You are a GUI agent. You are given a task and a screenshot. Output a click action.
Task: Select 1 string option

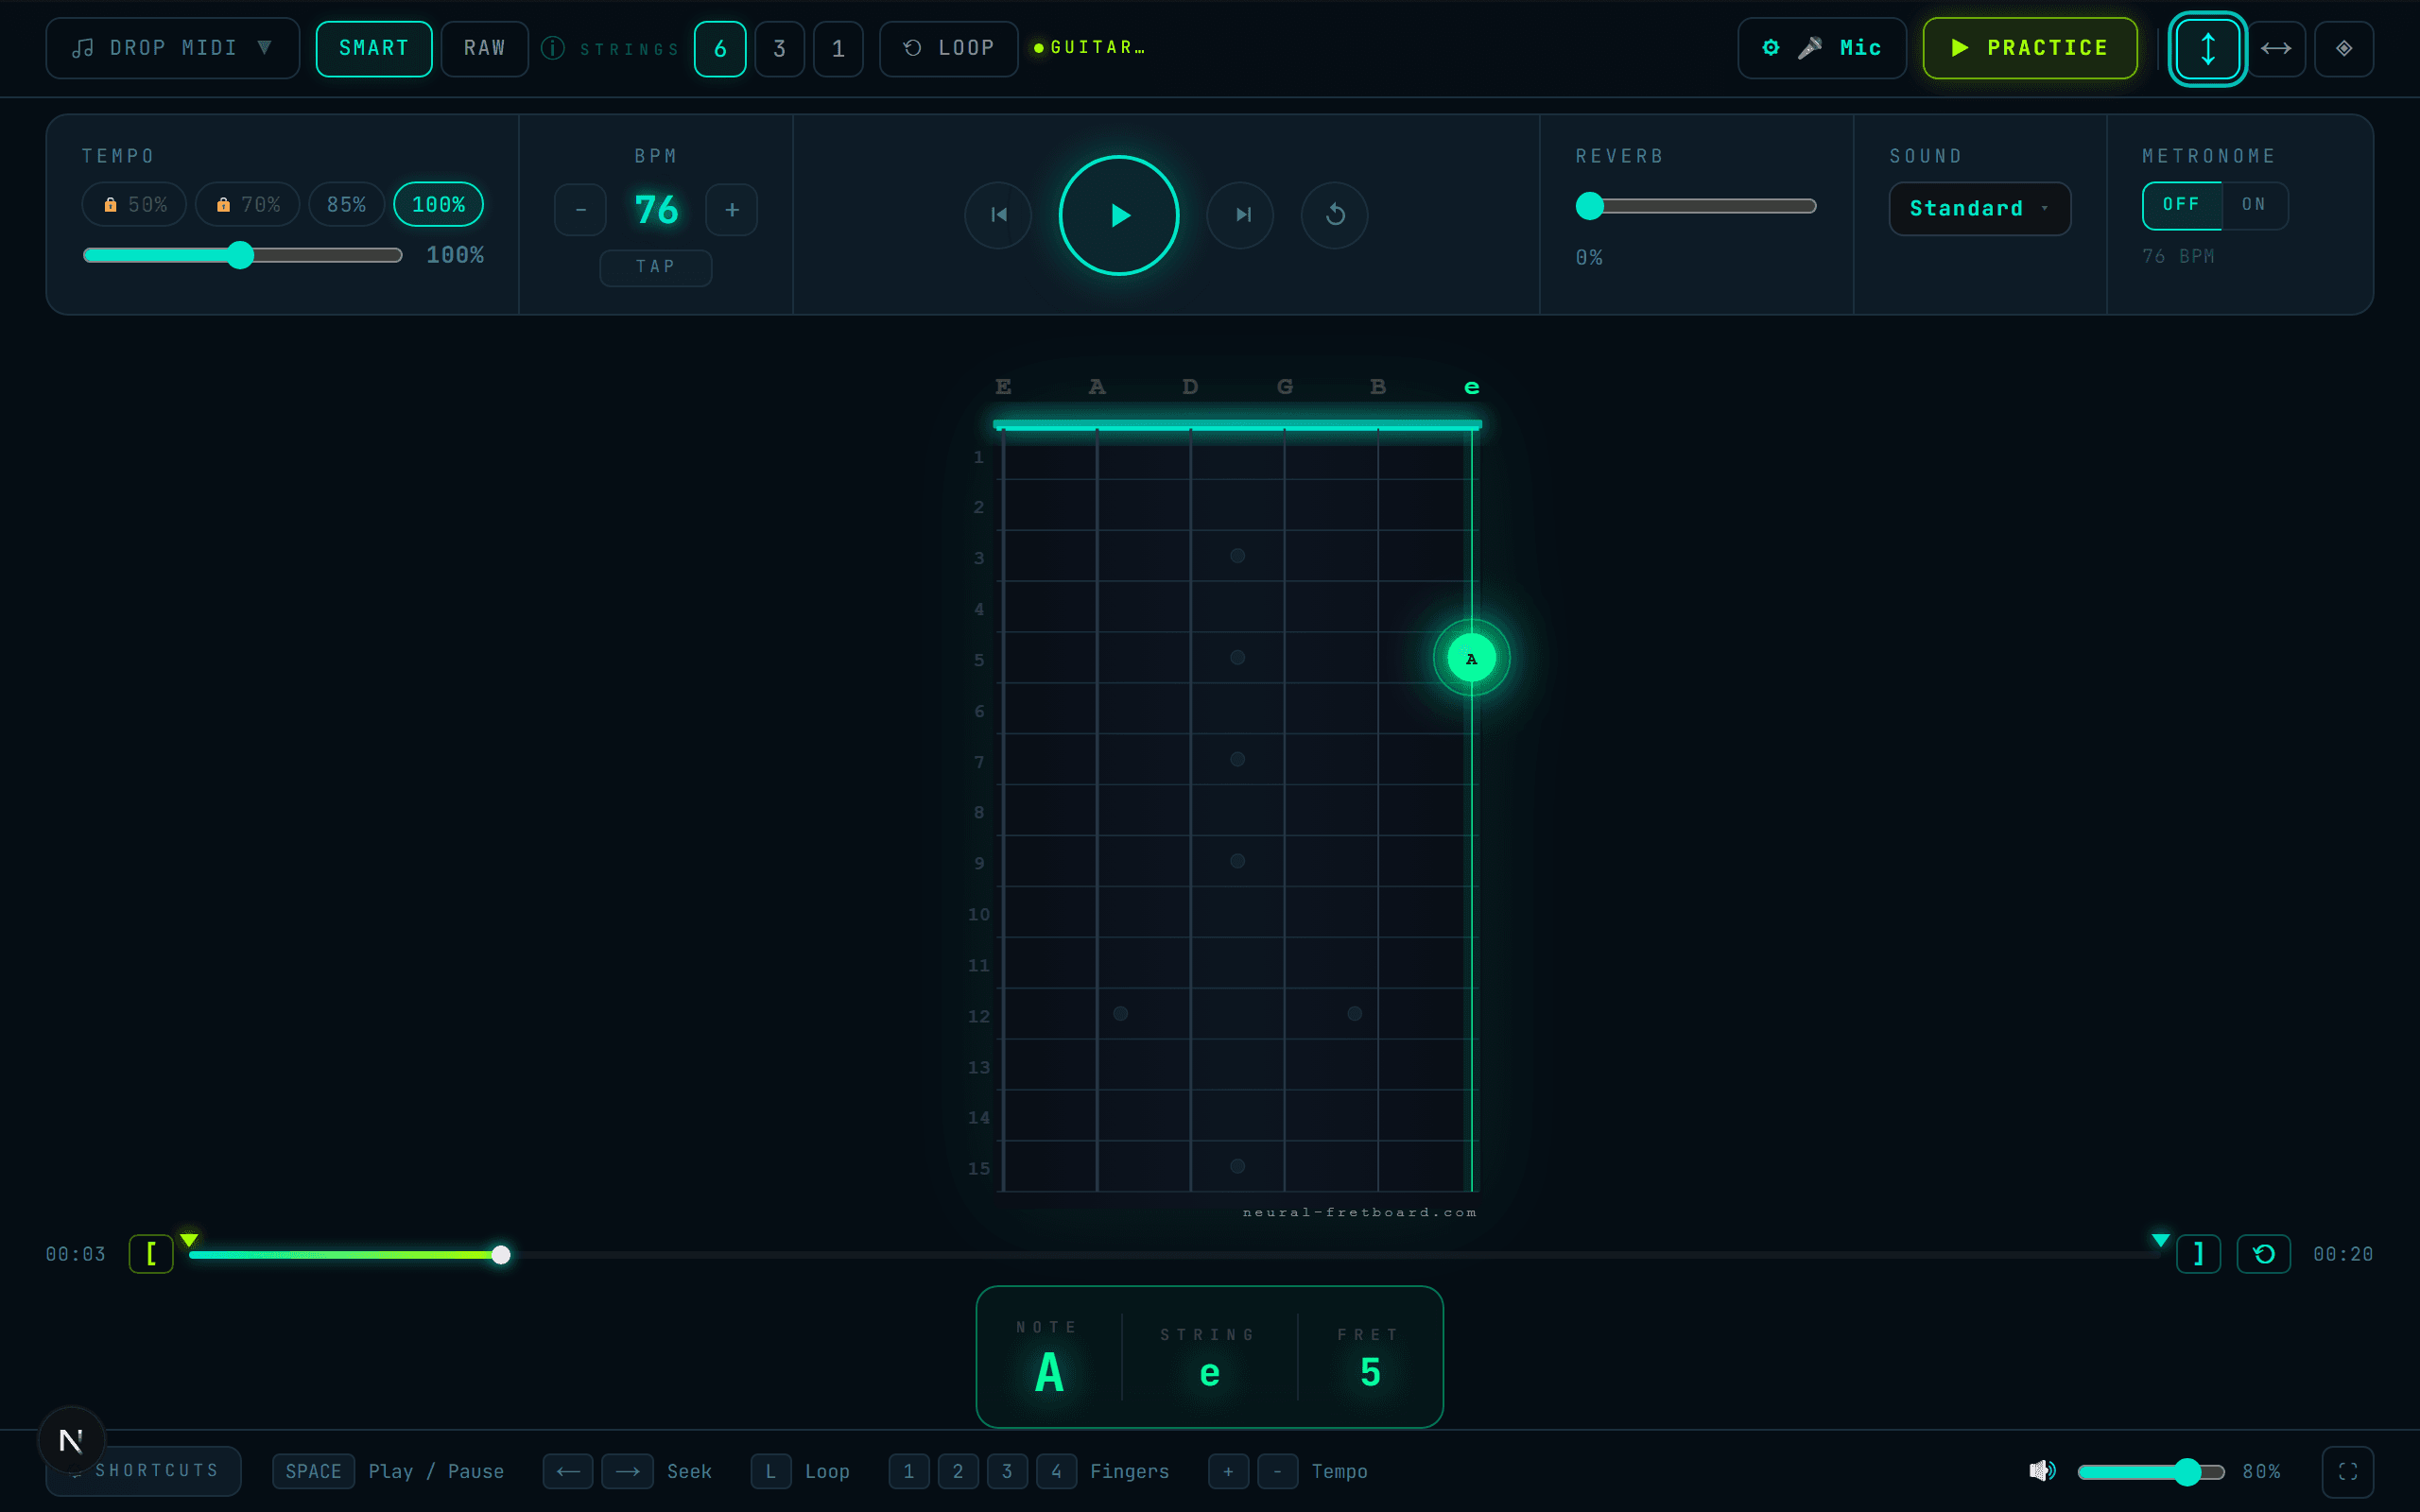coord(839,49)
